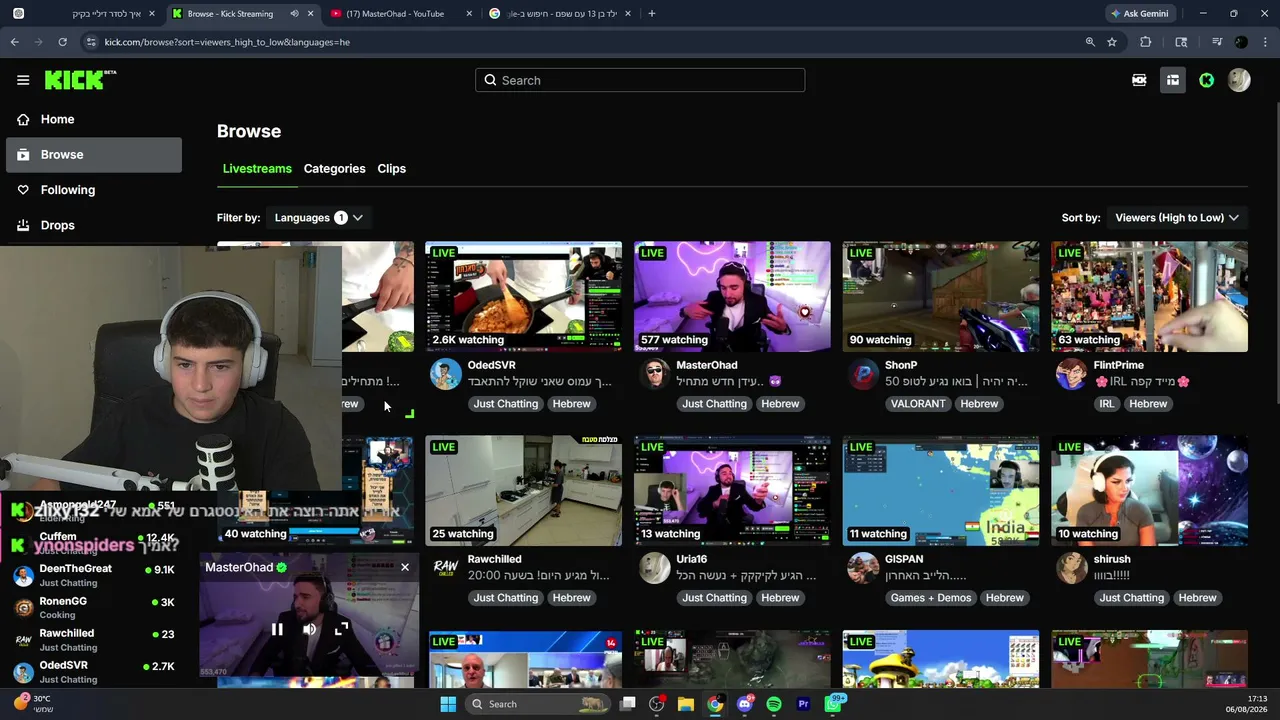
Task: Click the VALORANT category tag under ShonP
Action: pos(917,404)
